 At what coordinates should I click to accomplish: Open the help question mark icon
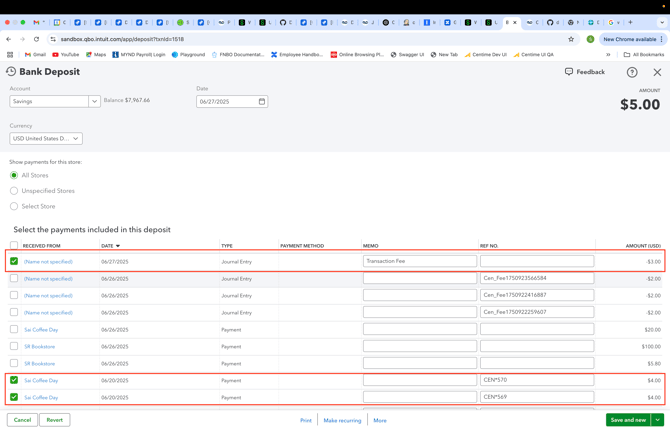pos(632,72)
